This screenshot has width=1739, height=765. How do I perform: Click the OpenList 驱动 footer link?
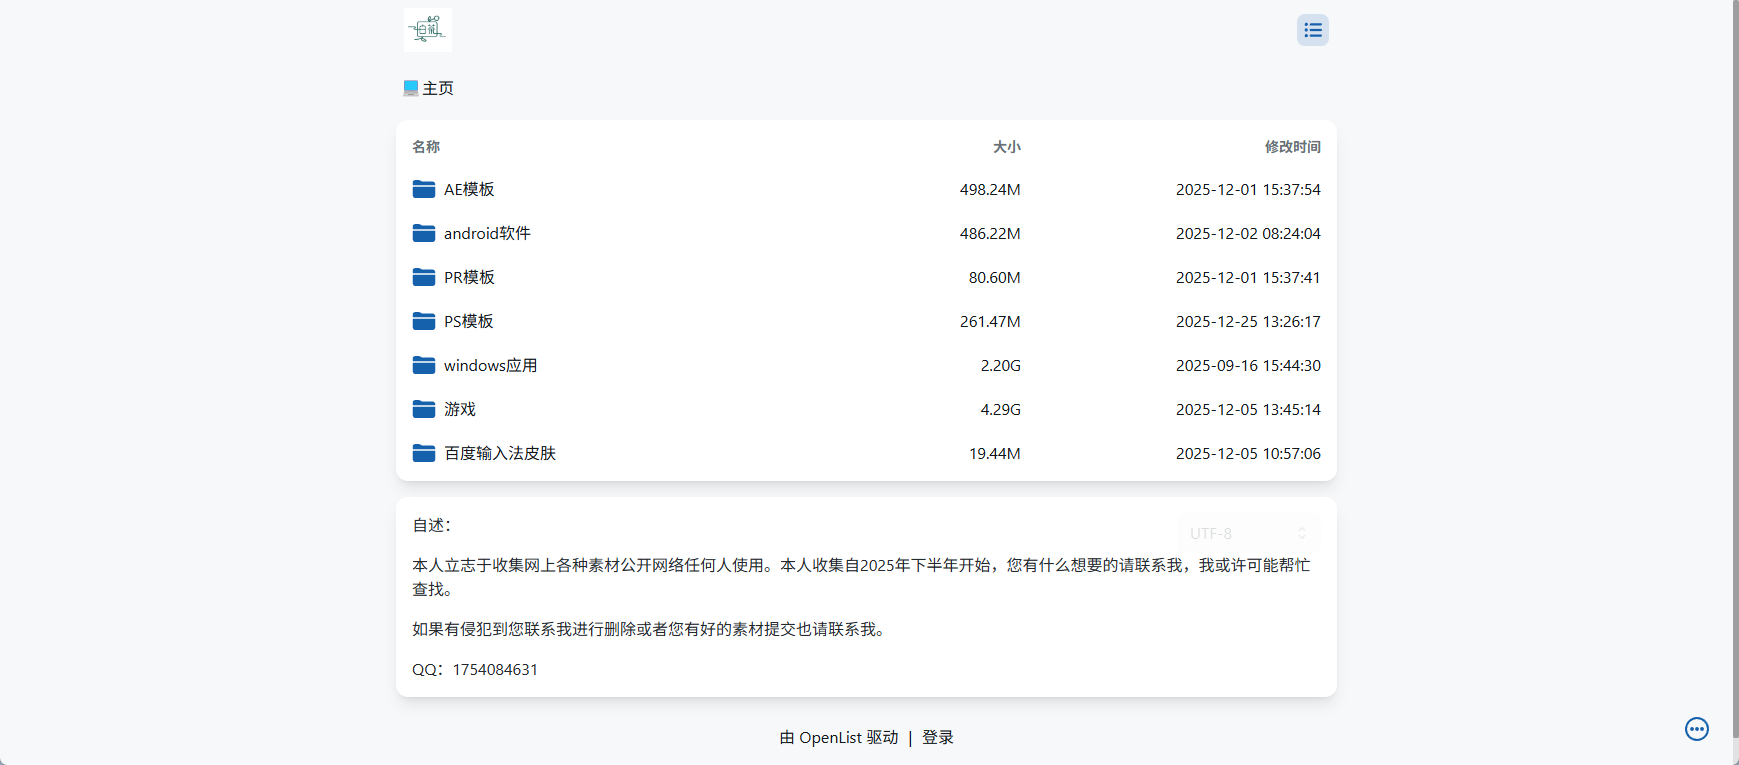(839, 737)
